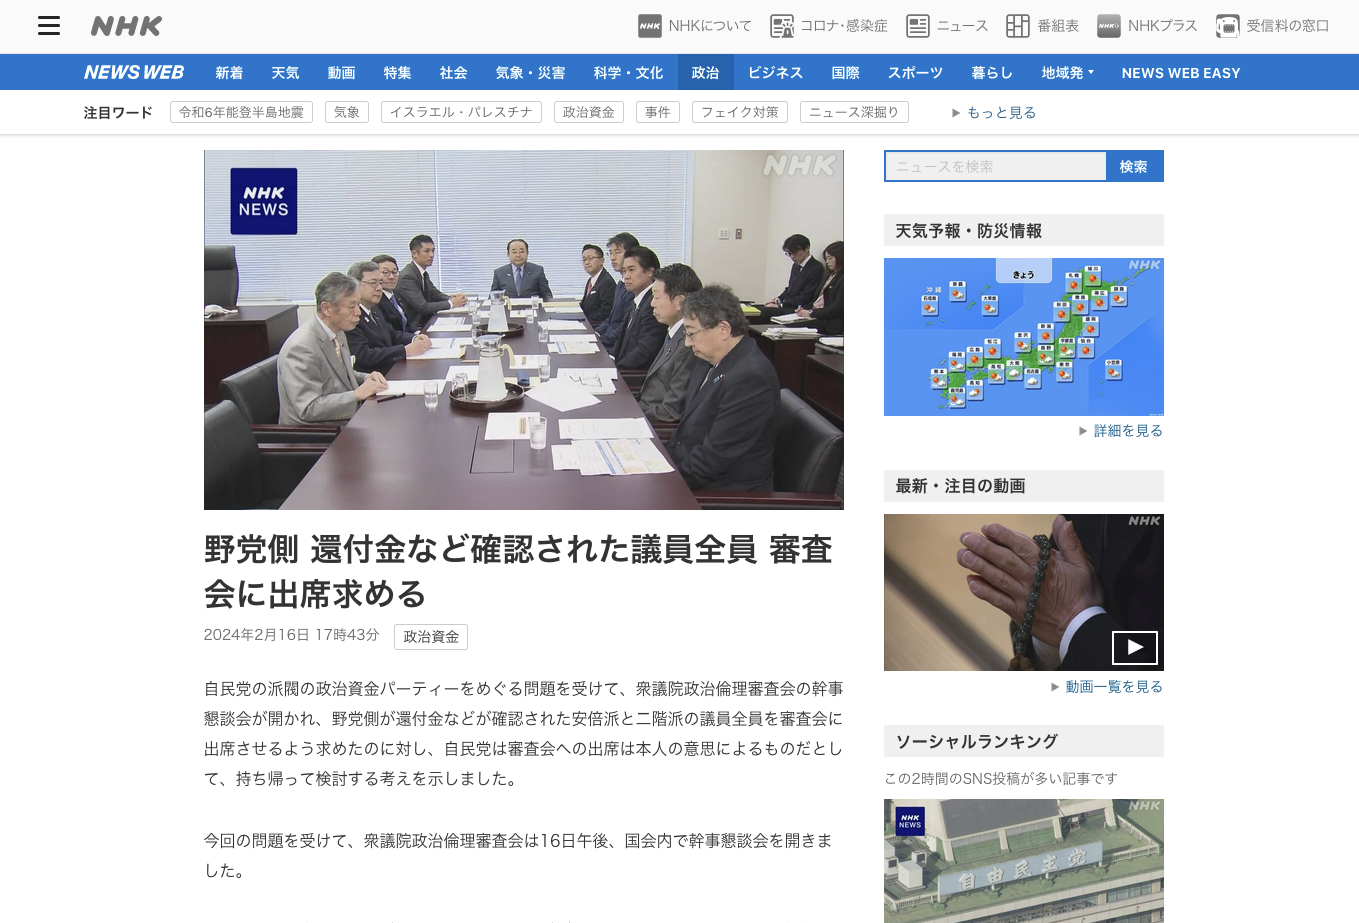This screenshot has width=1359, height=923.
Task: Open the コロナ・感染症 icon link
Action: coord(782,26)
